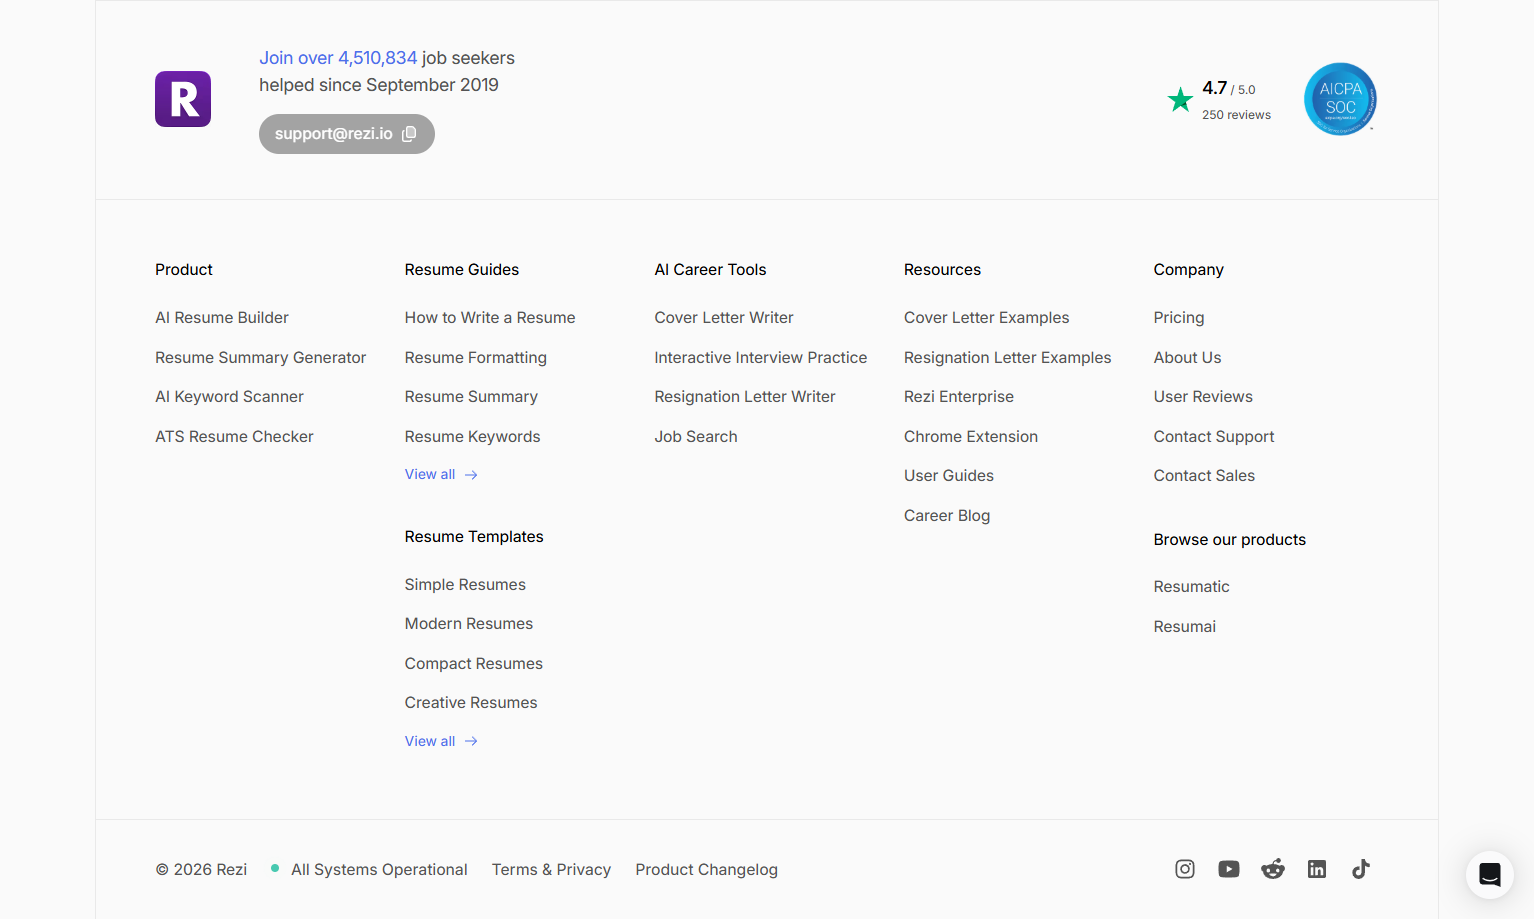Screen dimensions: 1534x919
Task: Browse Simple Resumes templates
Action: [465, 584]
